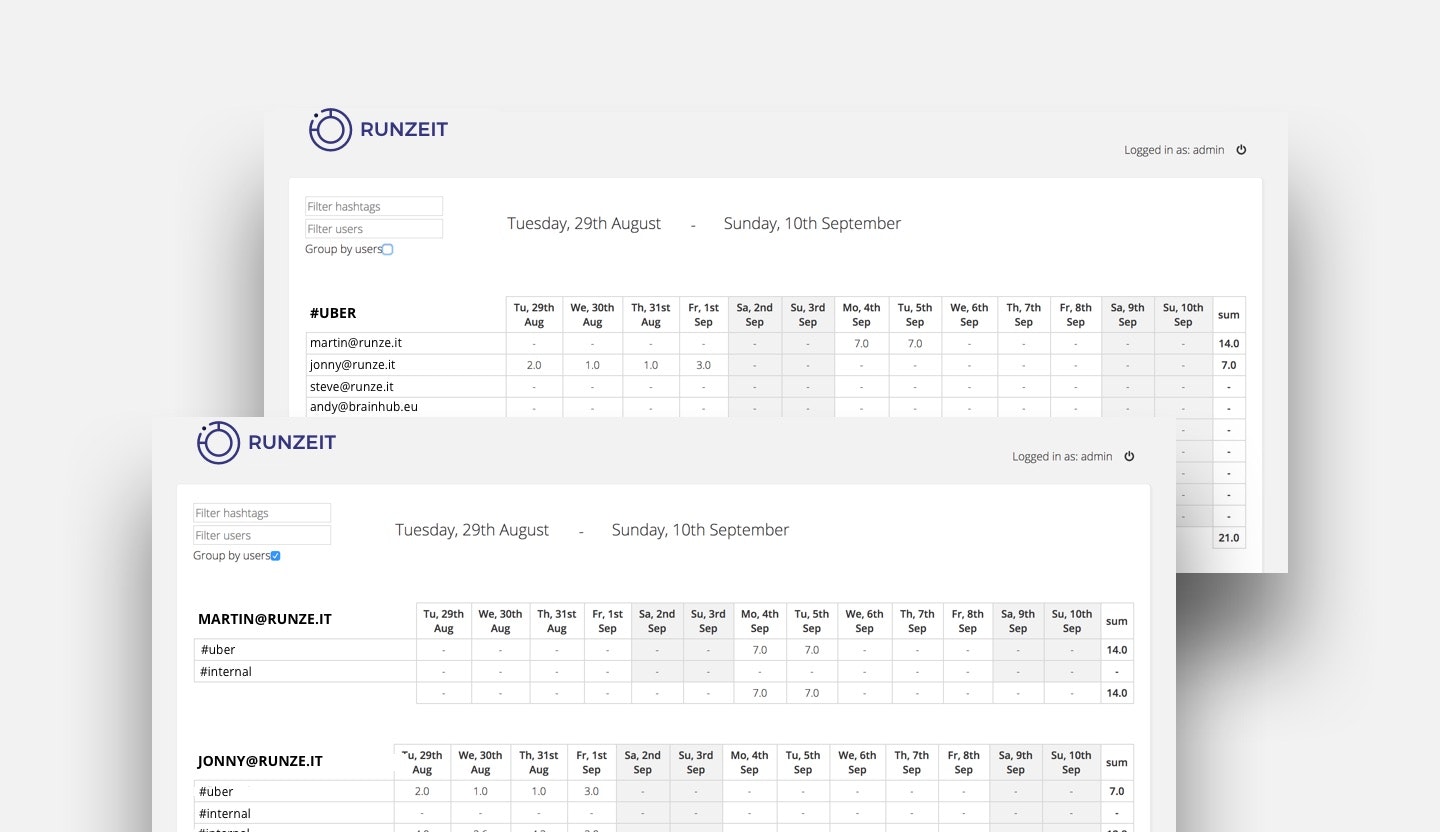This screenshot has height=832, width=1440.
Task: Click sum column header in Martin's table
Action: pos(1116,621)
